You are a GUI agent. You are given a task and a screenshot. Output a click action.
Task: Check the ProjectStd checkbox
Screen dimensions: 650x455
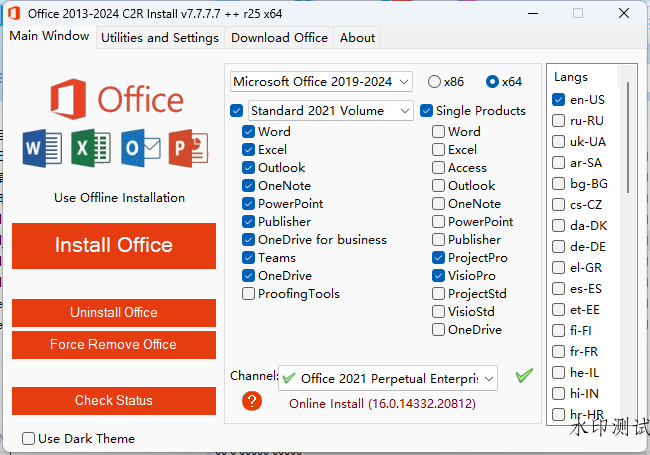click(438, 294)
